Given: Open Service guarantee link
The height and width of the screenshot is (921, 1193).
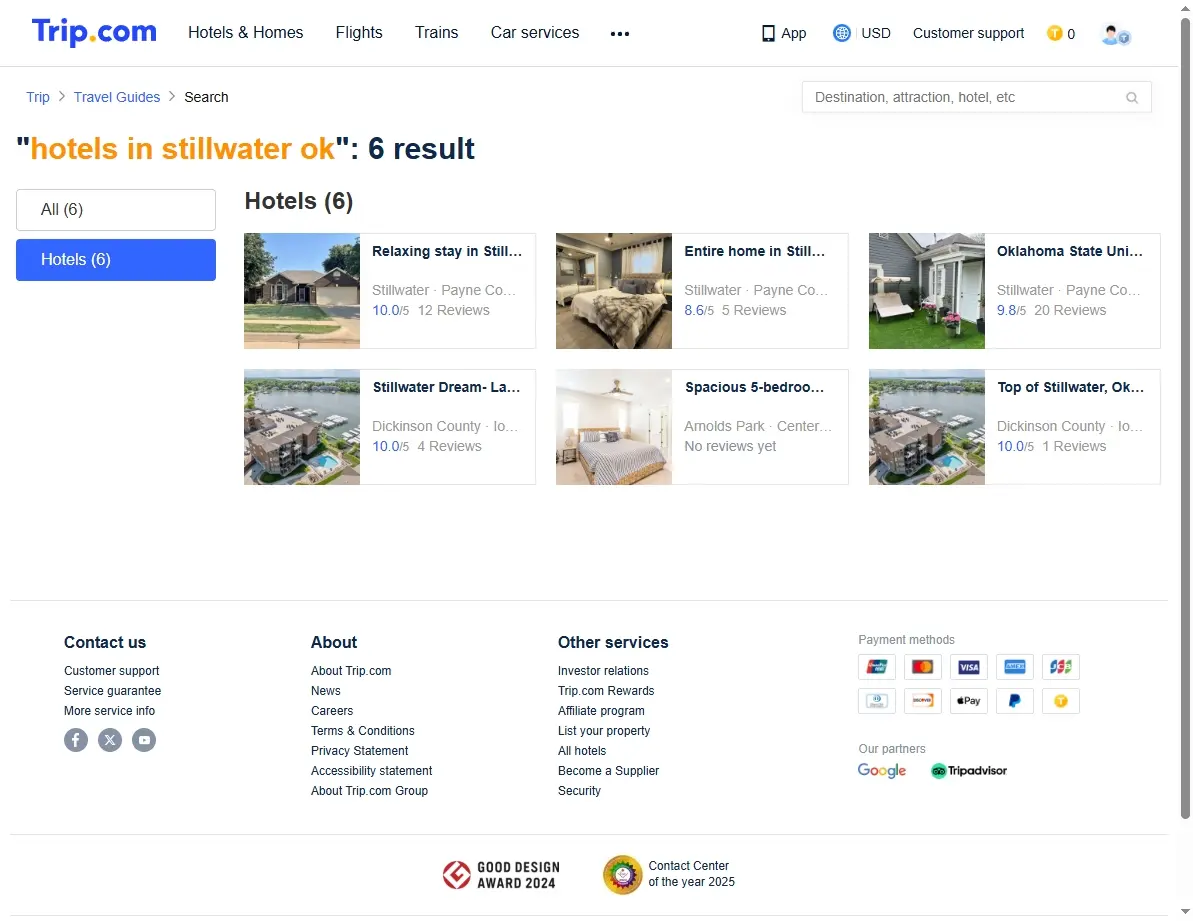Looking at the screenshot, I should (x=113, y=691).
